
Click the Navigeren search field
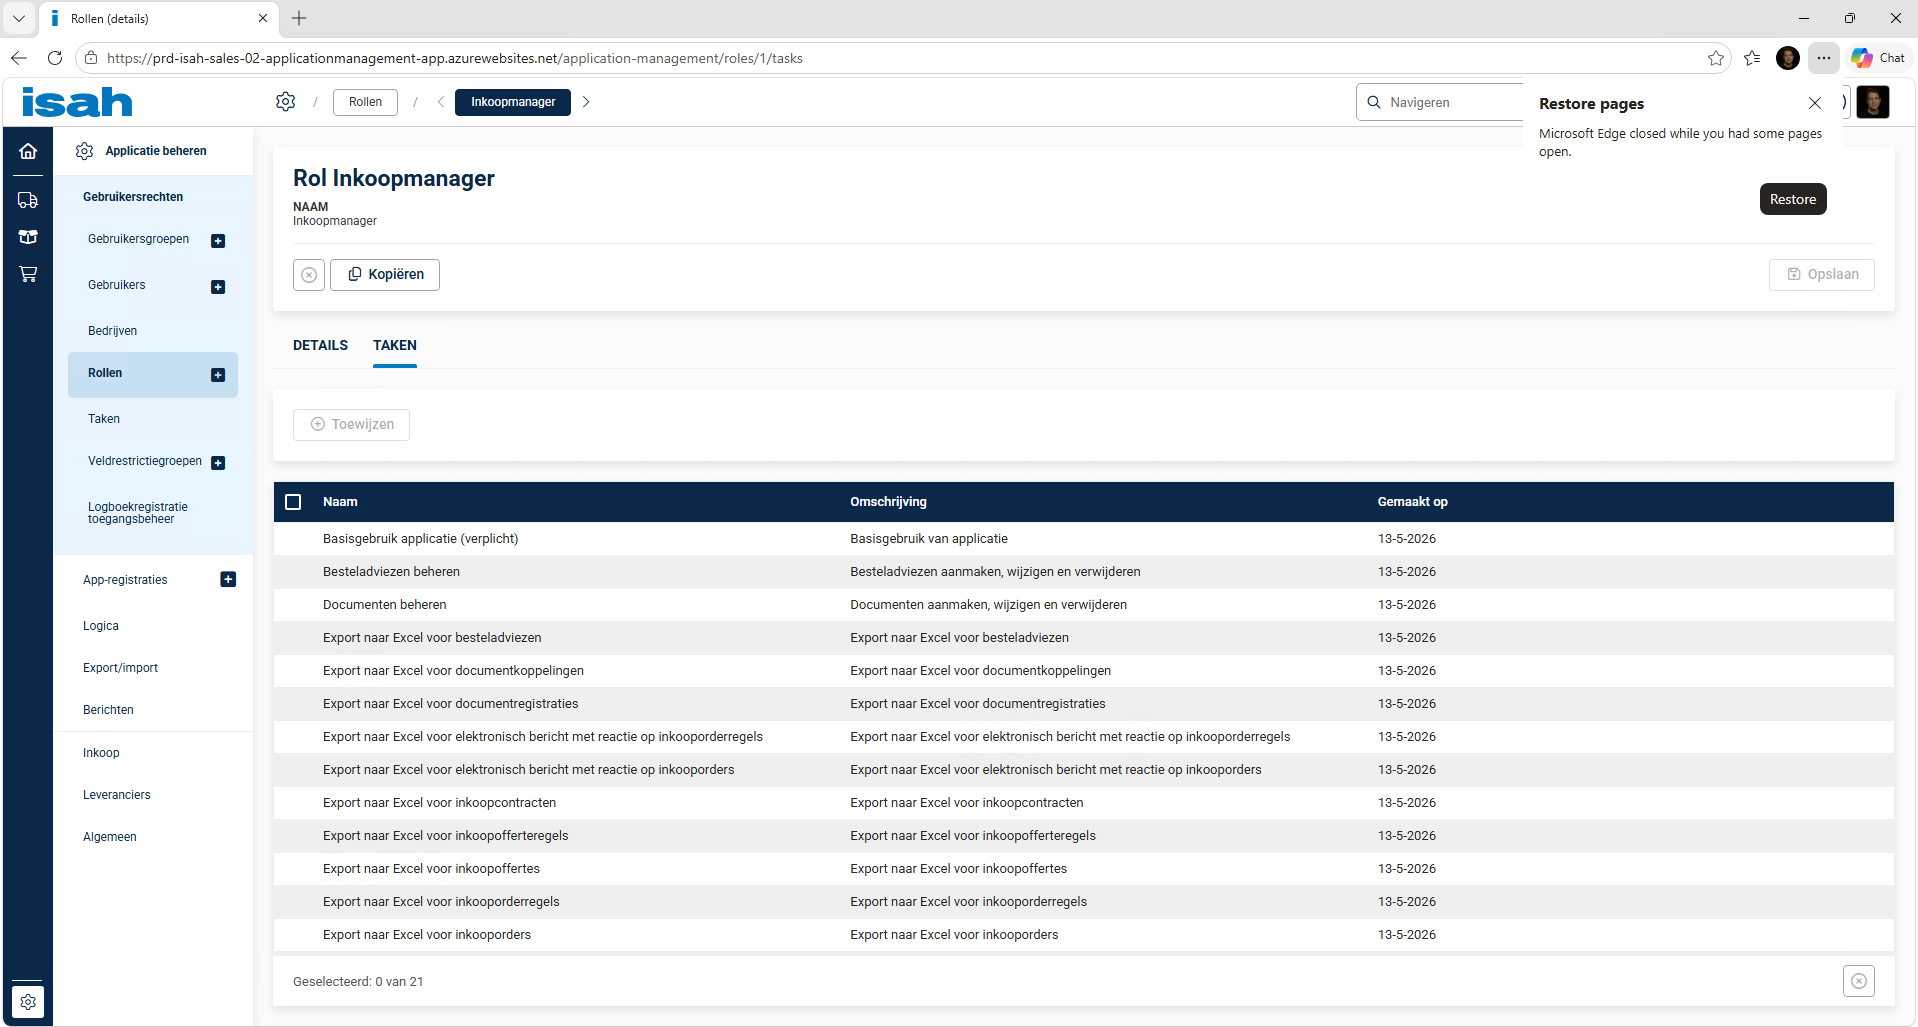tap(1441, 102)
